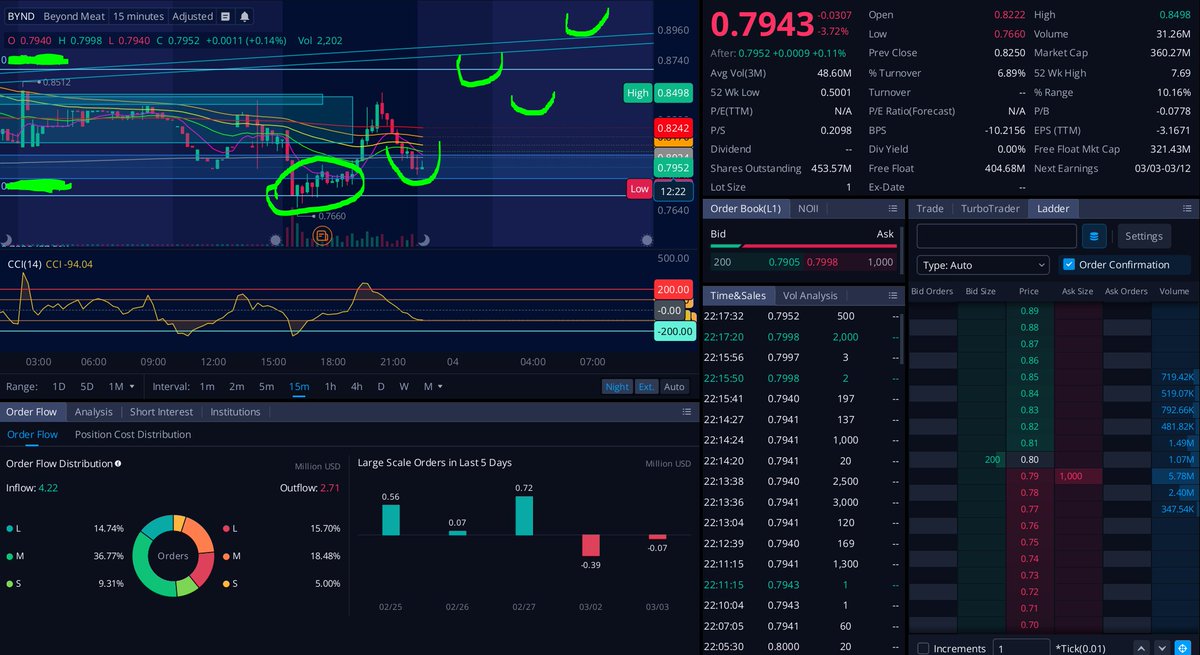Select the 1m interval
The image size is (1200, 655).
206,387
